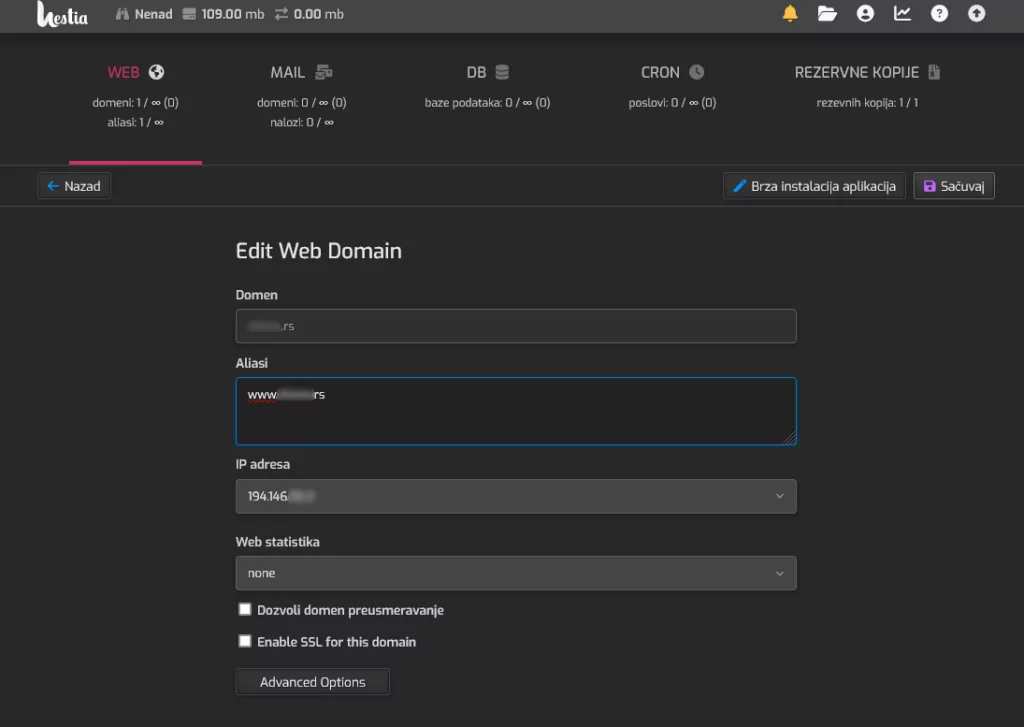Click the Hestia logo

click(62, 14)
